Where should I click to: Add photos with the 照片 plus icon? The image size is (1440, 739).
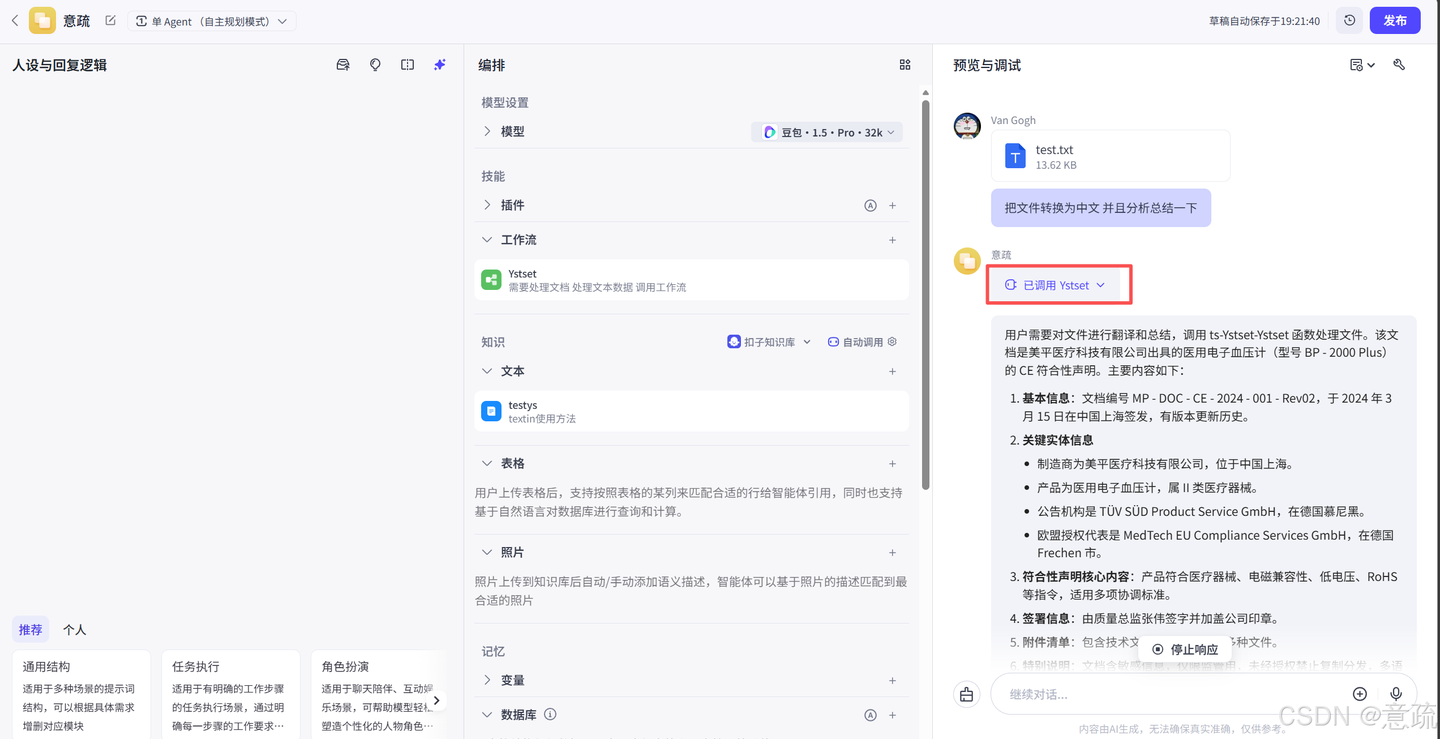893,552
